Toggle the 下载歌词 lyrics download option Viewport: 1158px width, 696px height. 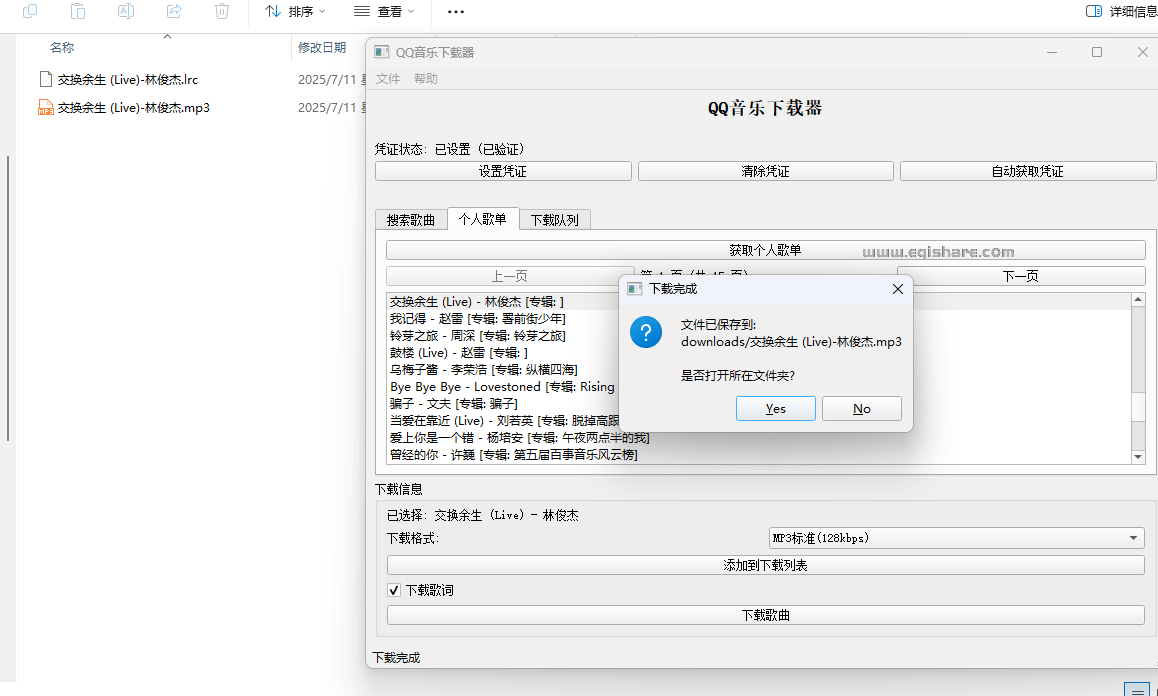tap(394, 590)
